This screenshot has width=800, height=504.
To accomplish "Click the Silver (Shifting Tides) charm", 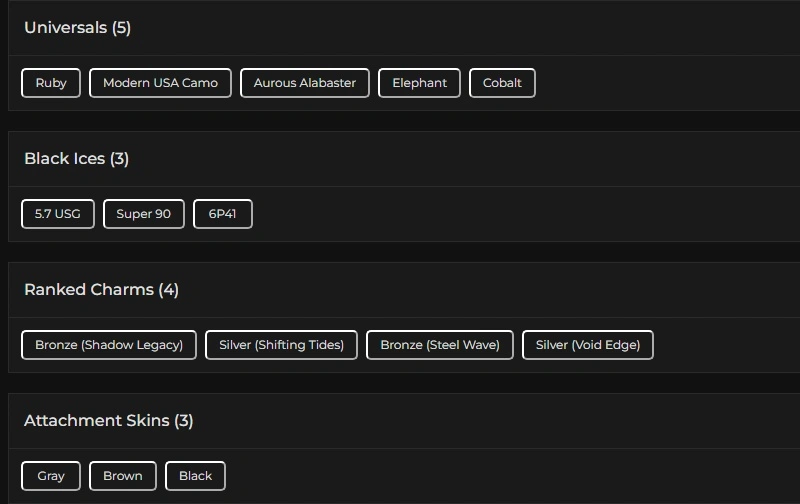I will coord(281,345).
